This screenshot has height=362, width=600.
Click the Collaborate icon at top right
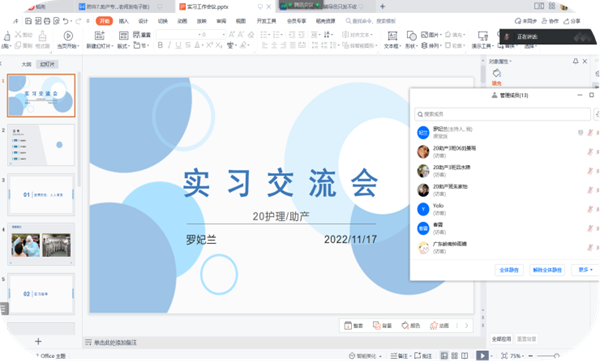tap(545, 21)
